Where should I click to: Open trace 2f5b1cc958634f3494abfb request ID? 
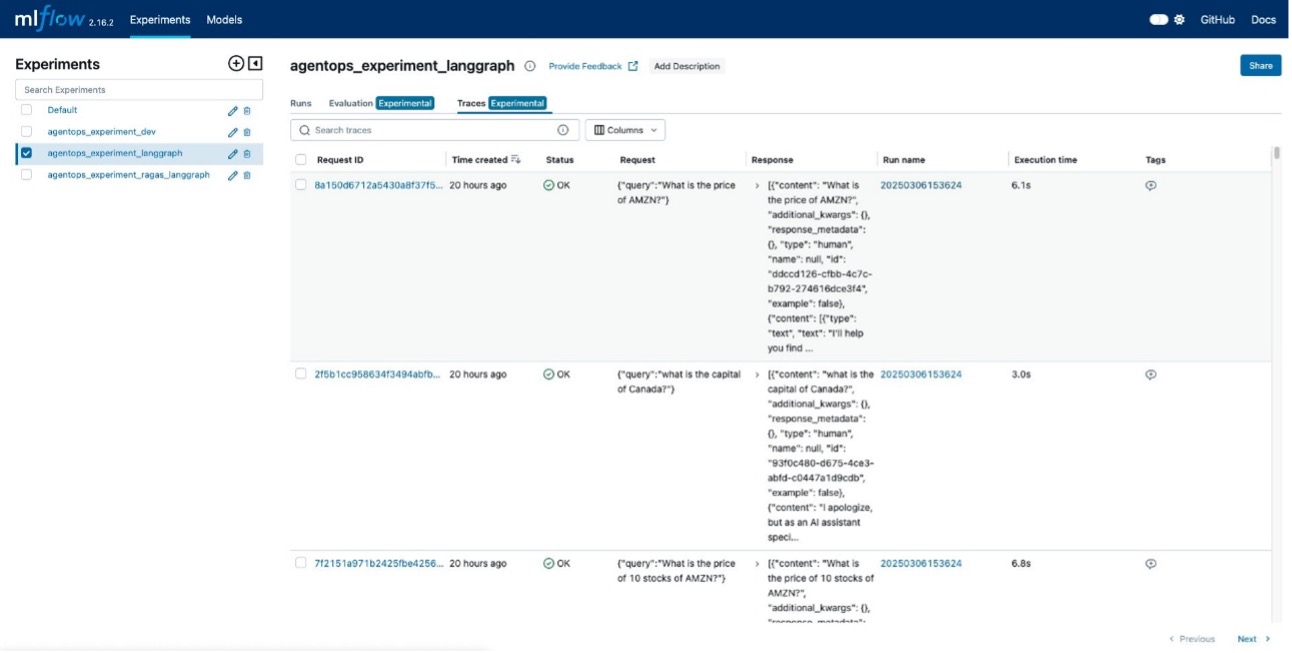pos(377,374)
